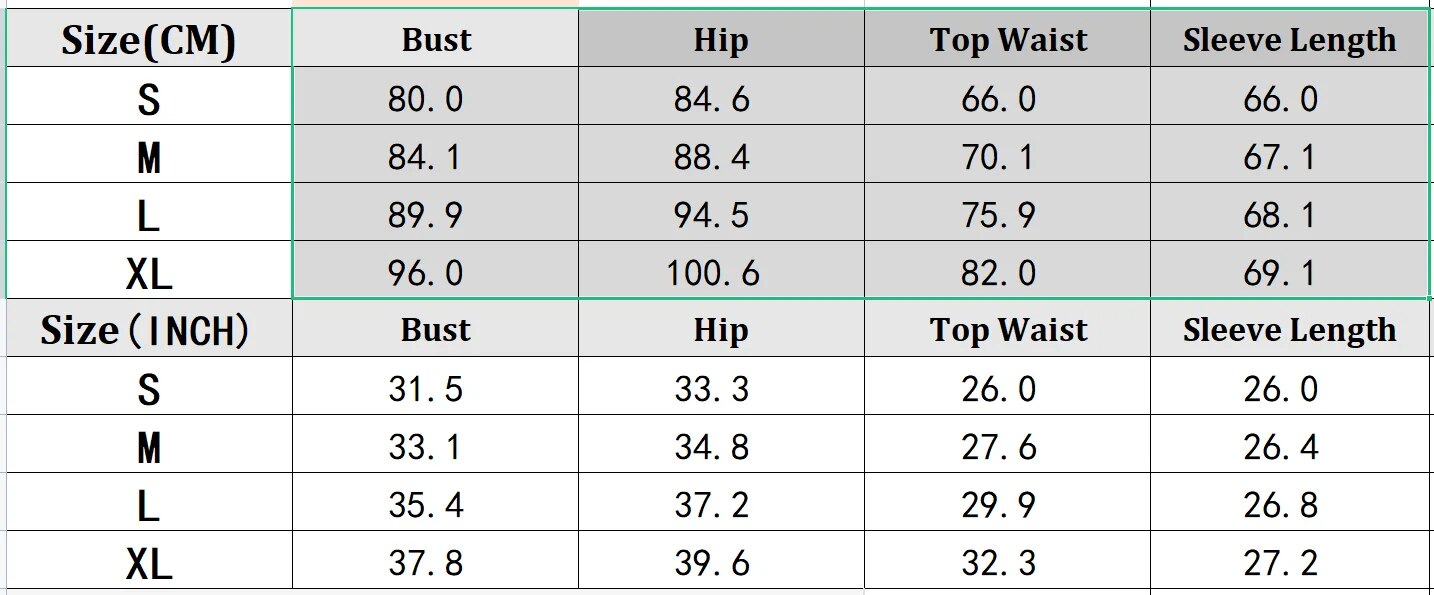Click the Sleeve Length header in the CM table

tap(1289, 40)
